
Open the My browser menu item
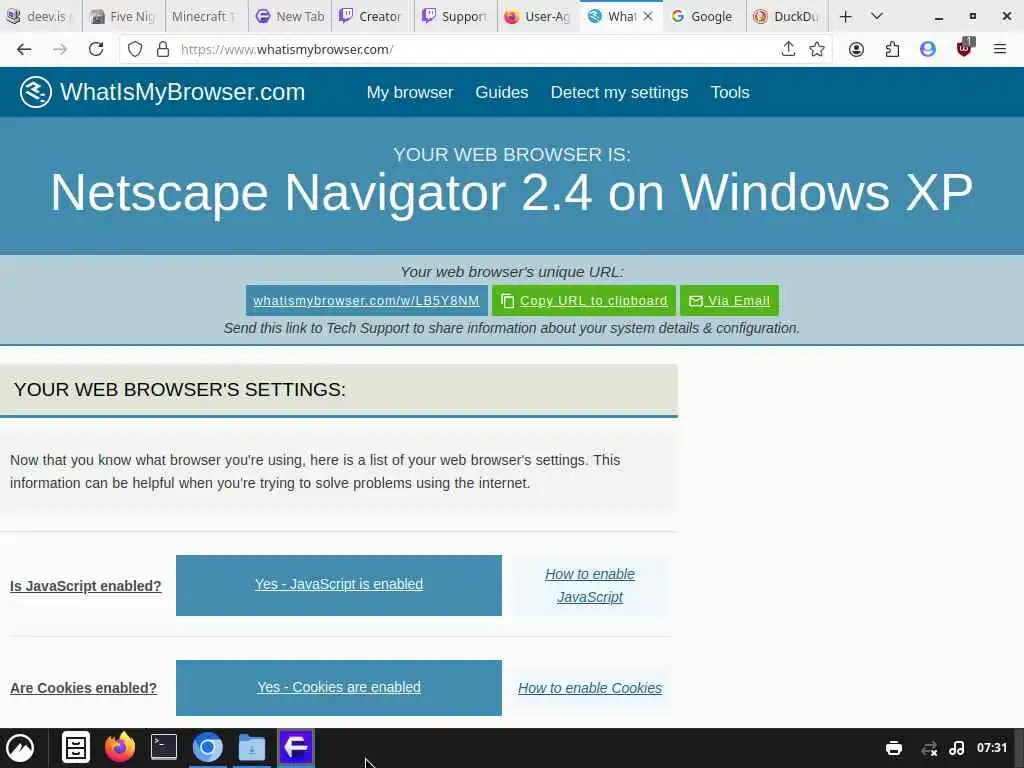point(409,93)
